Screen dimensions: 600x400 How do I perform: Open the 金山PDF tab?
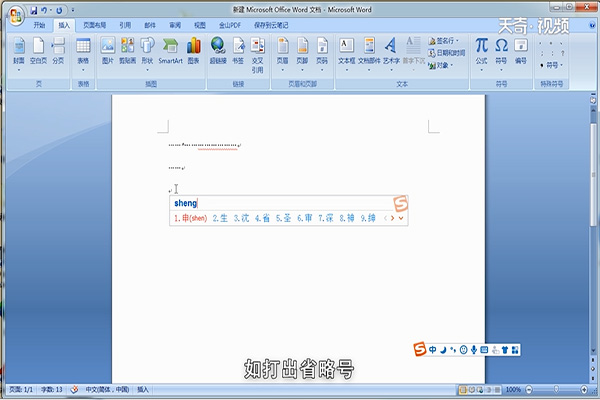pos(230,25)
